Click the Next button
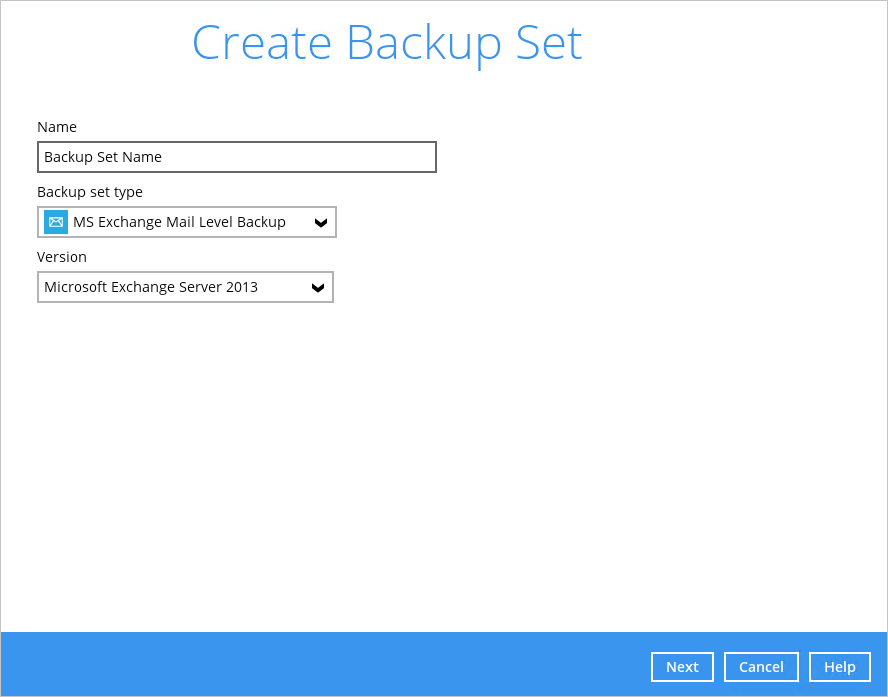888x697 pixels. tap(682, 667)
